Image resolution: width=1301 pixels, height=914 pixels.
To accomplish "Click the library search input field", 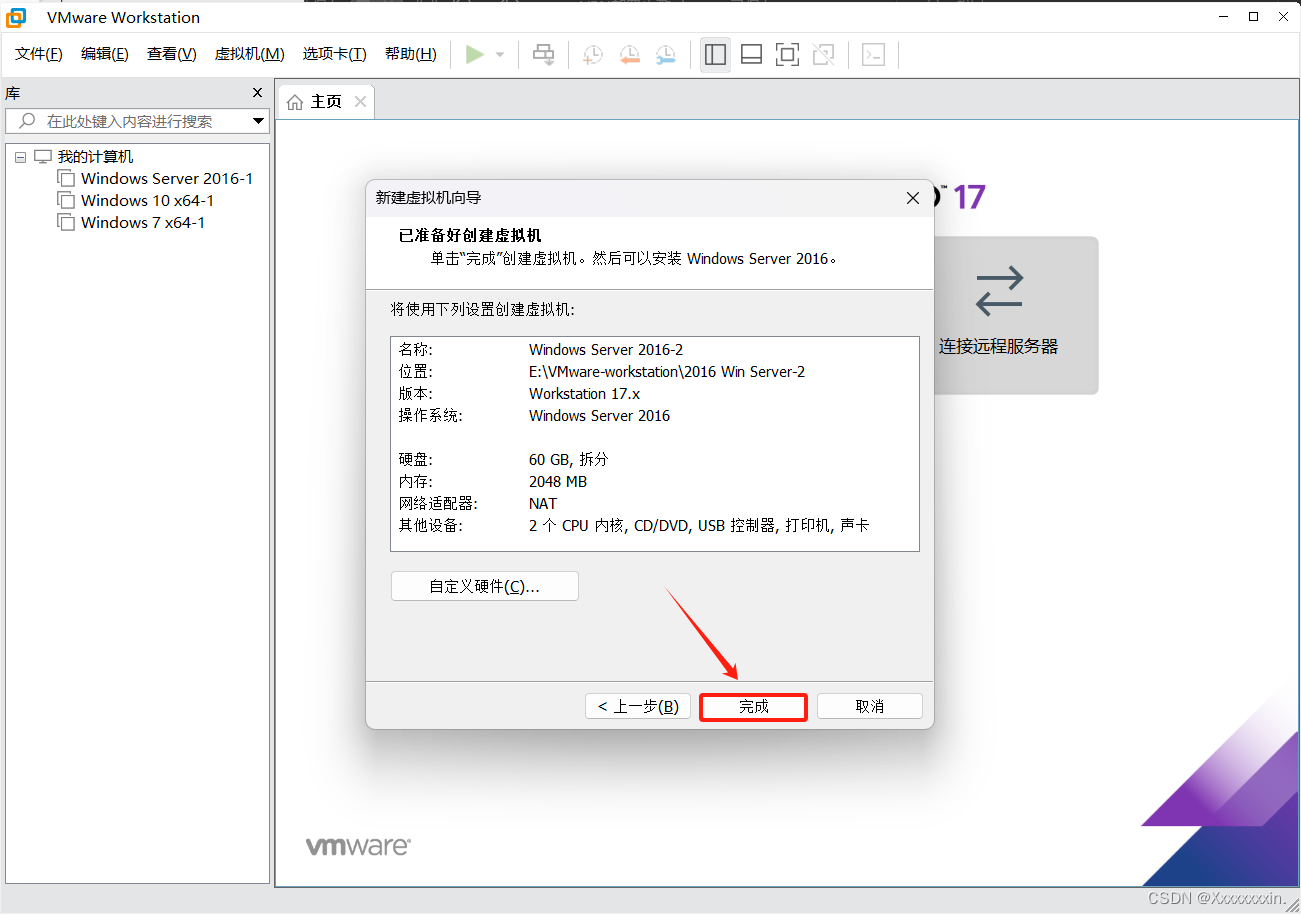I will coord(138,121).
